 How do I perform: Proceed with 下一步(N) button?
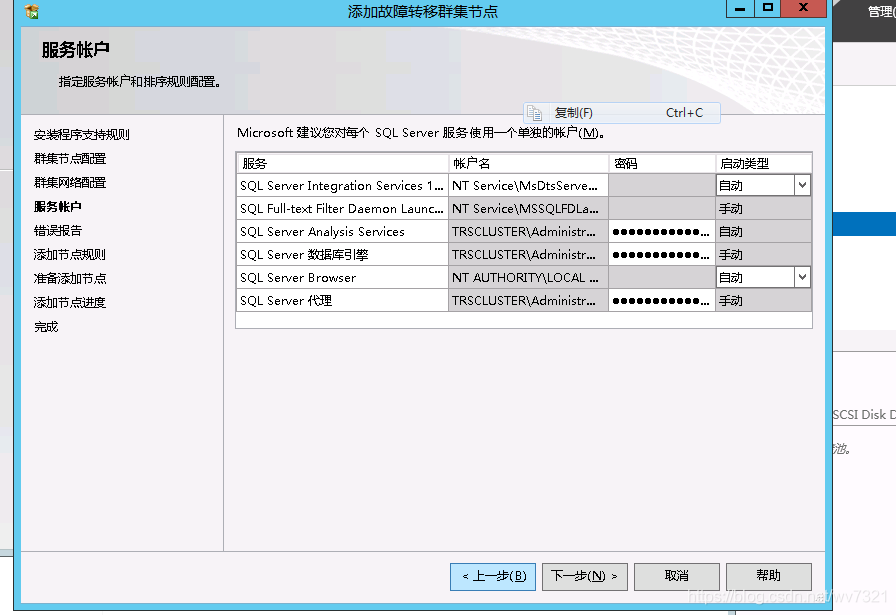pos(585,576)
